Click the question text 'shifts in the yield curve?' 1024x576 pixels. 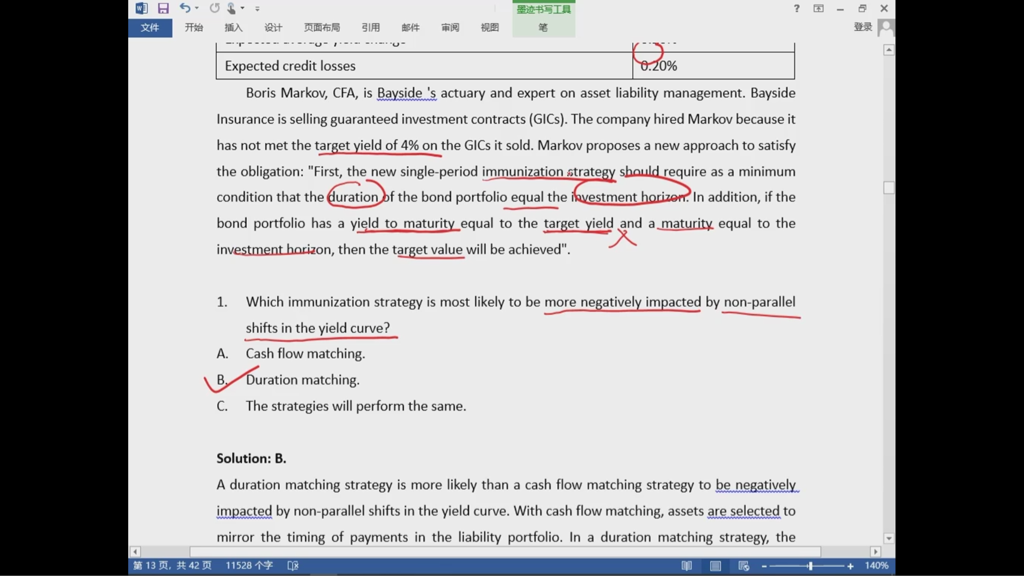click(x=318, y=328)
